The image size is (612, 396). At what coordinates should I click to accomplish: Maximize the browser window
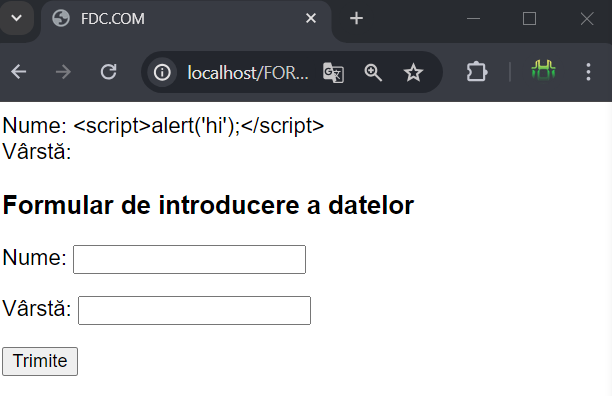[529, 18]
